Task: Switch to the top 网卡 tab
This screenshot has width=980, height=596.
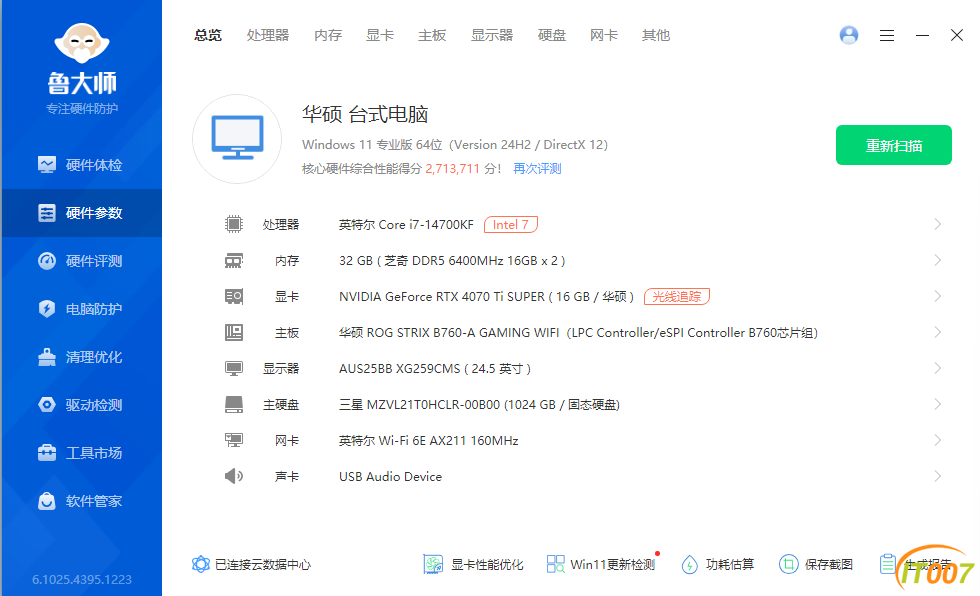Action: pos(604,36)
